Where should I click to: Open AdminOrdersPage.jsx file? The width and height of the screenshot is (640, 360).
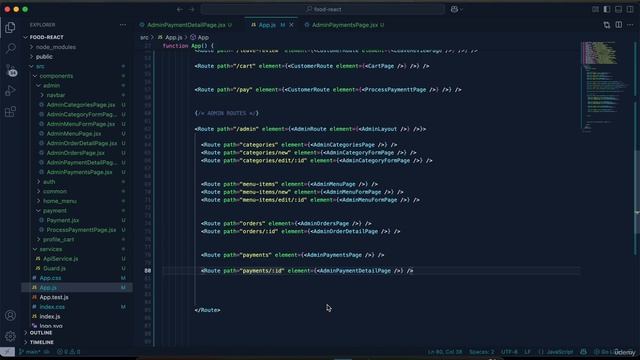(x=76, y=153)
